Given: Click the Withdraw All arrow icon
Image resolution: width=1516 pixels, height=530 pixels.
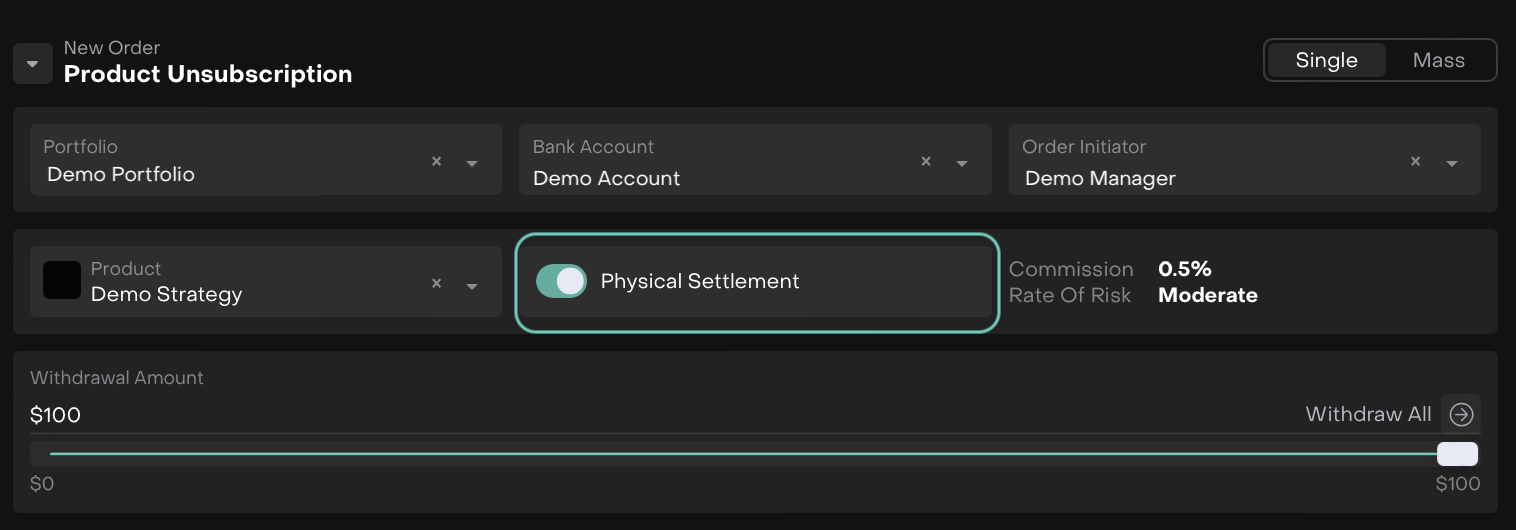Looking at the screenshot, I should click(1461, 414).
